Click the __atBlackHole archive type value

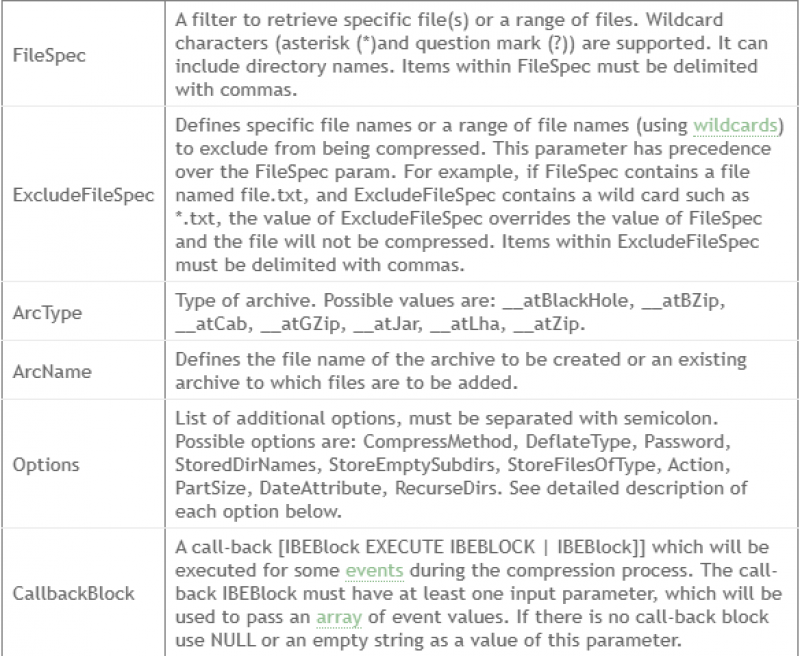568,301
